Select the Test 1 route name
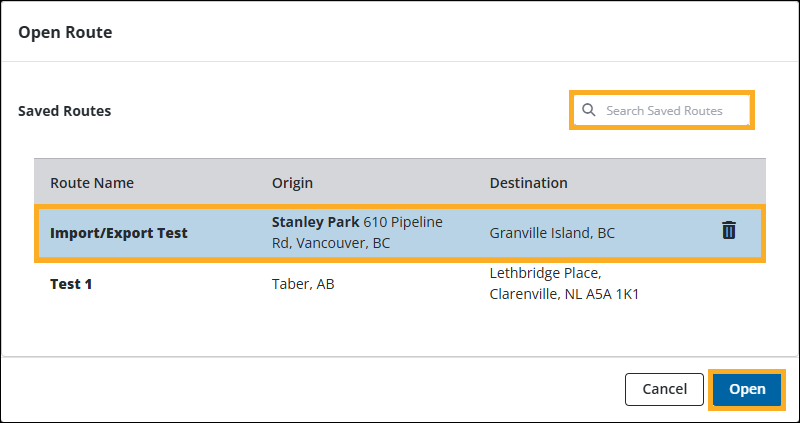The width and height of the screenshot is (800, 423). click(71, 284)
